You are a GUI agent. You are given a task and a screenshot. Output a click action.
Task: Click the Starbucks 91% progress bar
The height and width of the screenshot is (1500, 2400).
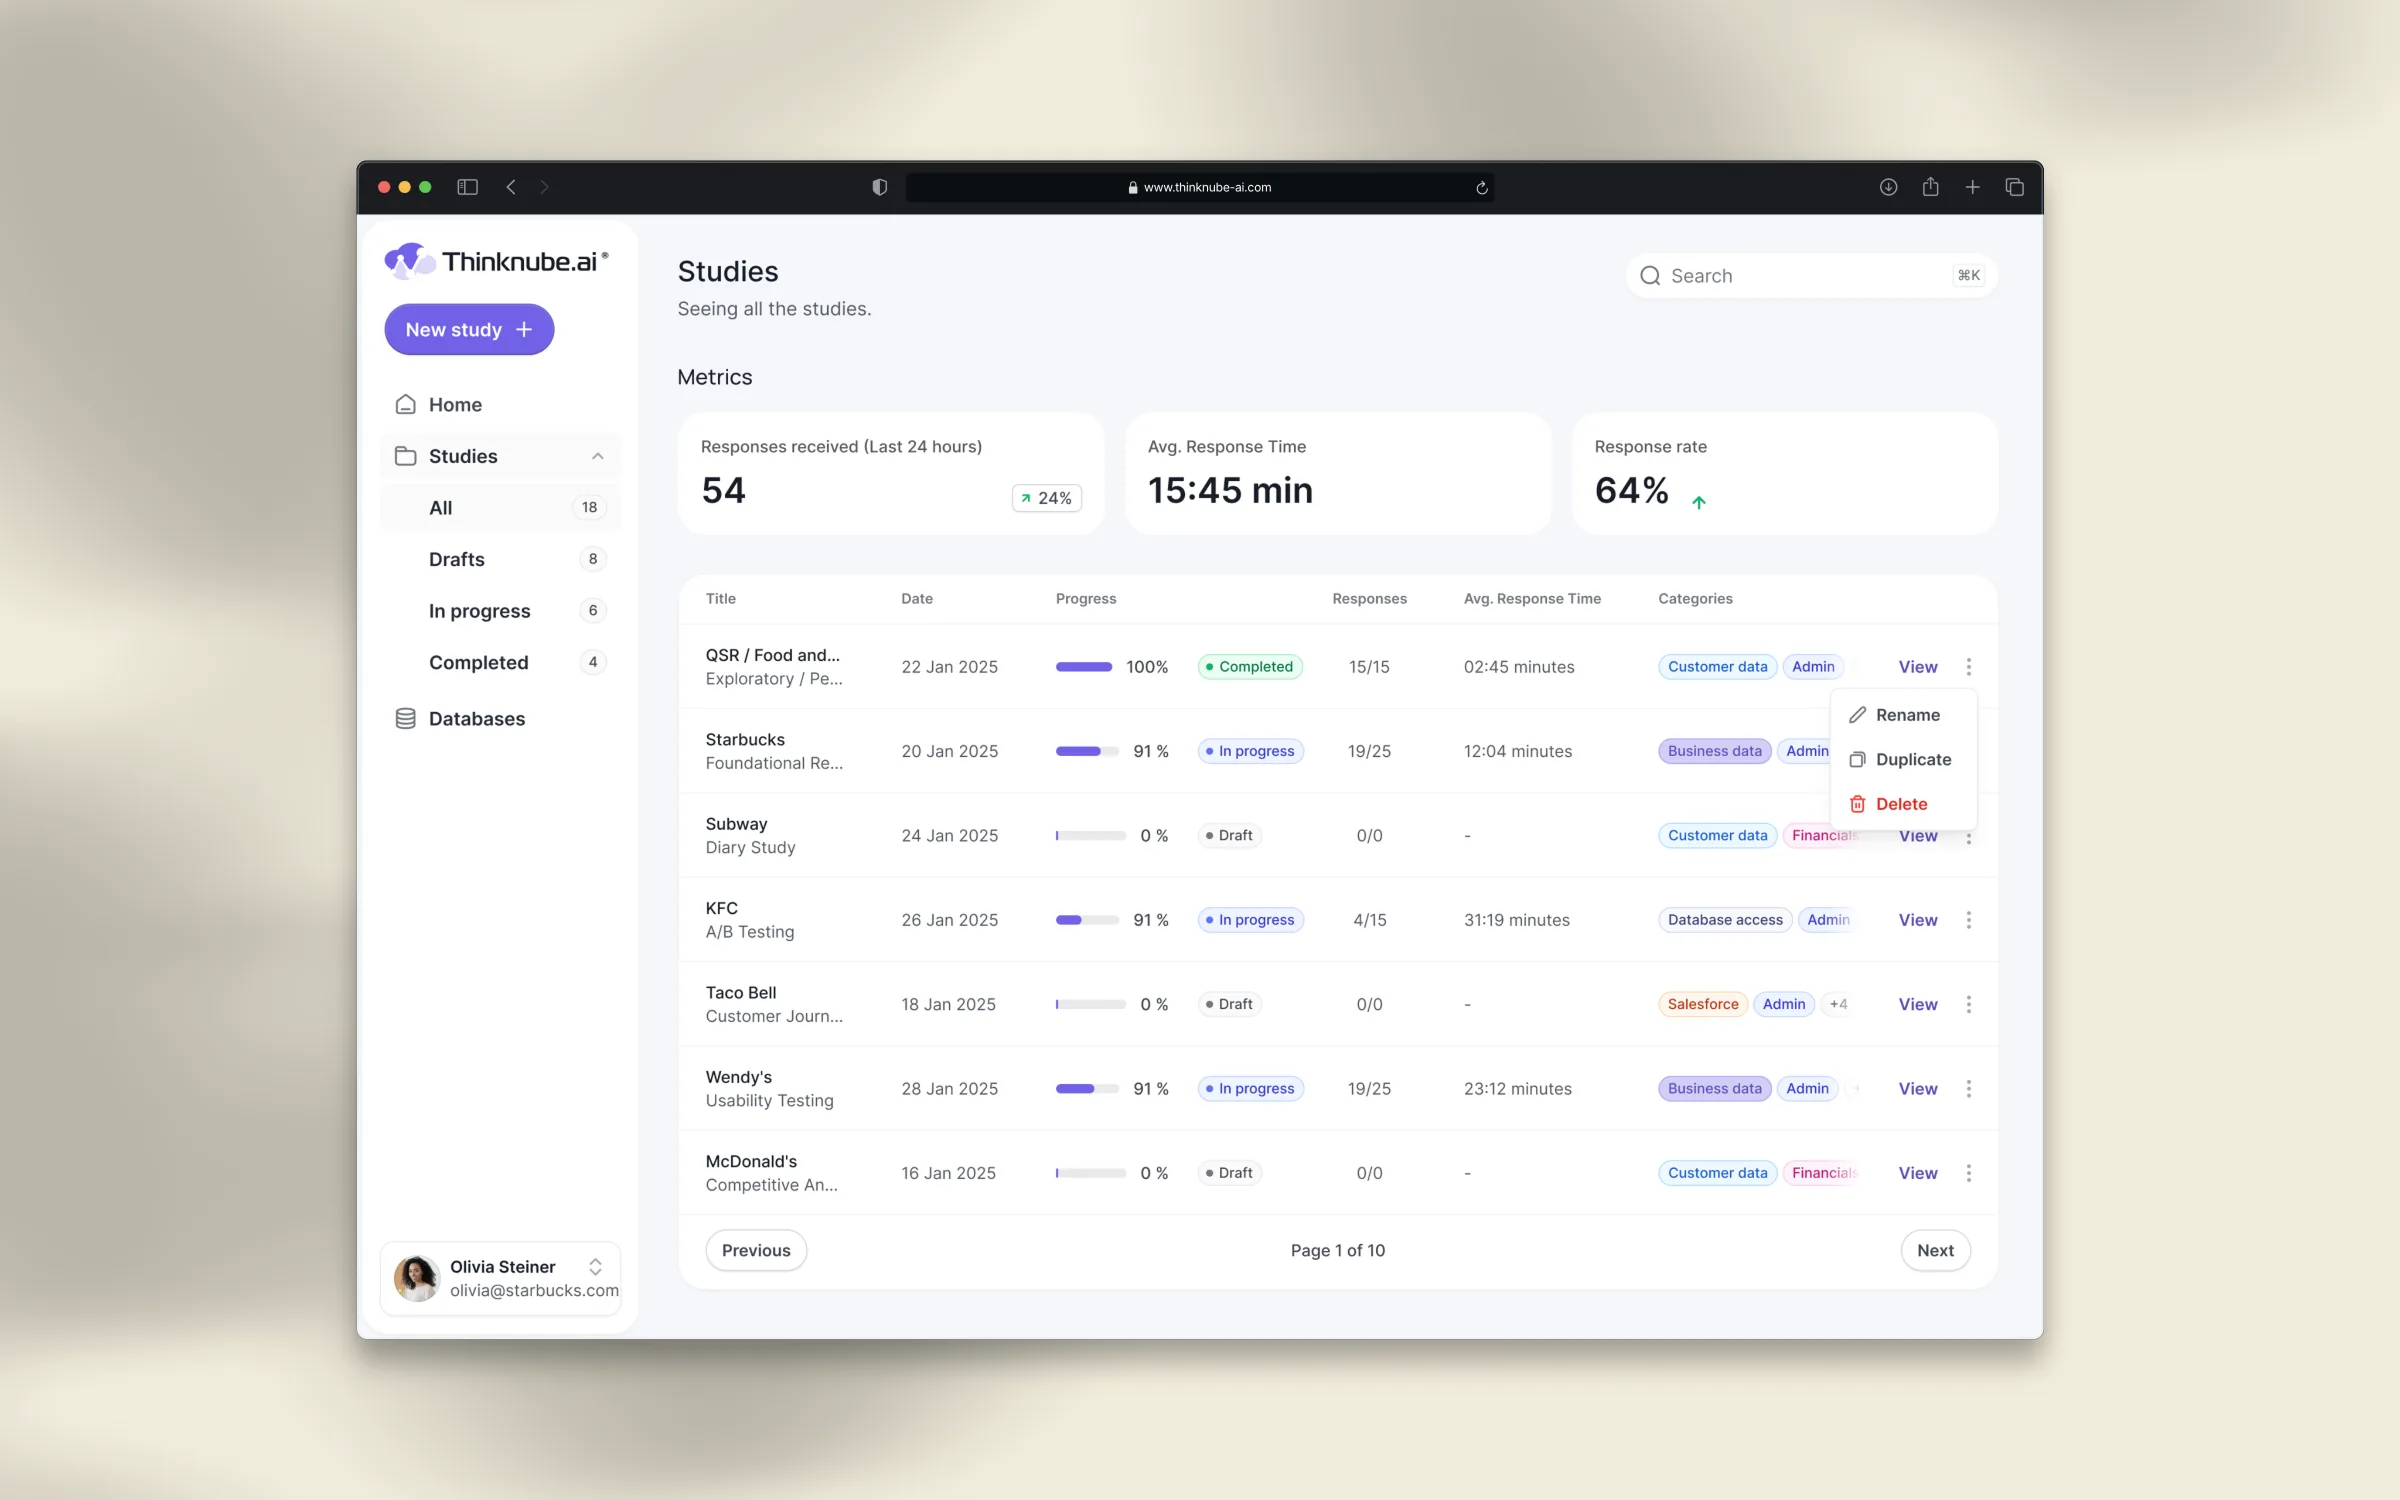(x=1087, y=751)
